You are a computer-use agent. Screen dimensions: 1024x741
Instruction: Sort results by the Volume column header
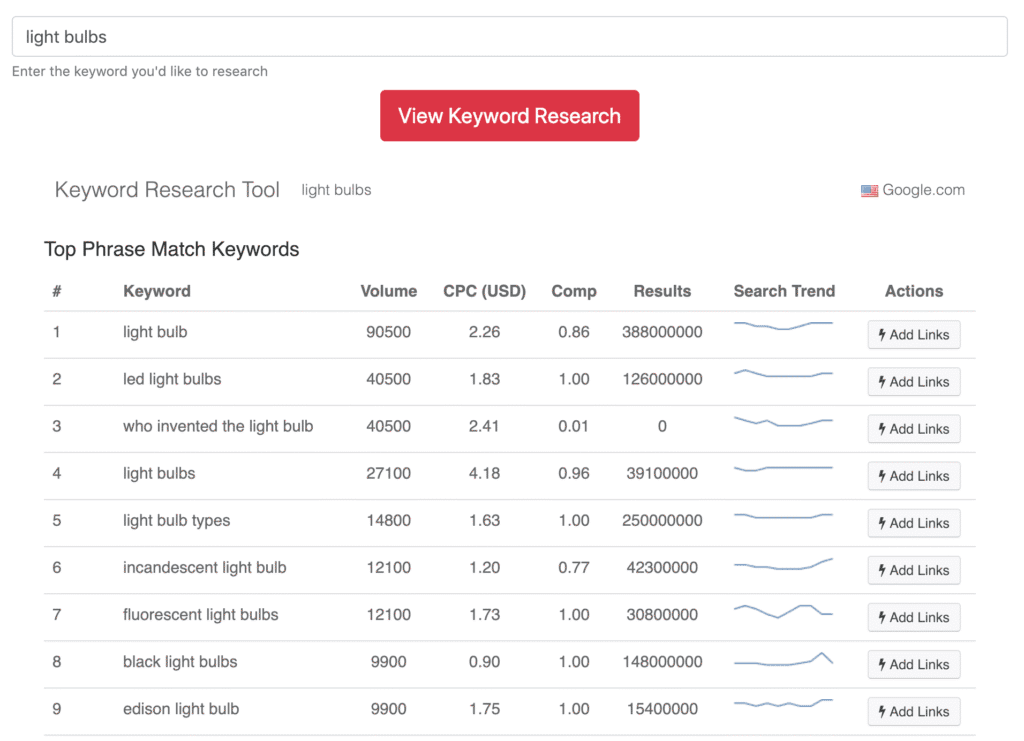(389, 291)
